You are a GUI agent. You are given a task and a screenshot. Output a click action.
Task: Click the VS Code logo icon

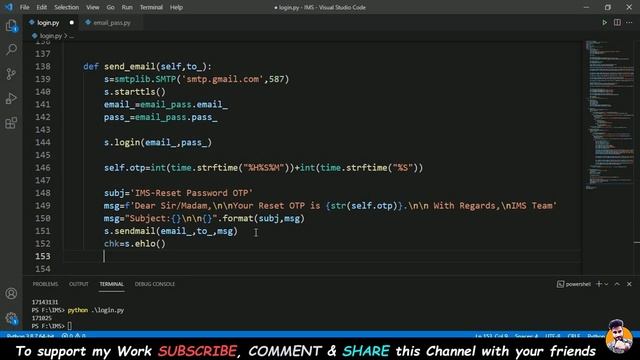pos(9,7)
